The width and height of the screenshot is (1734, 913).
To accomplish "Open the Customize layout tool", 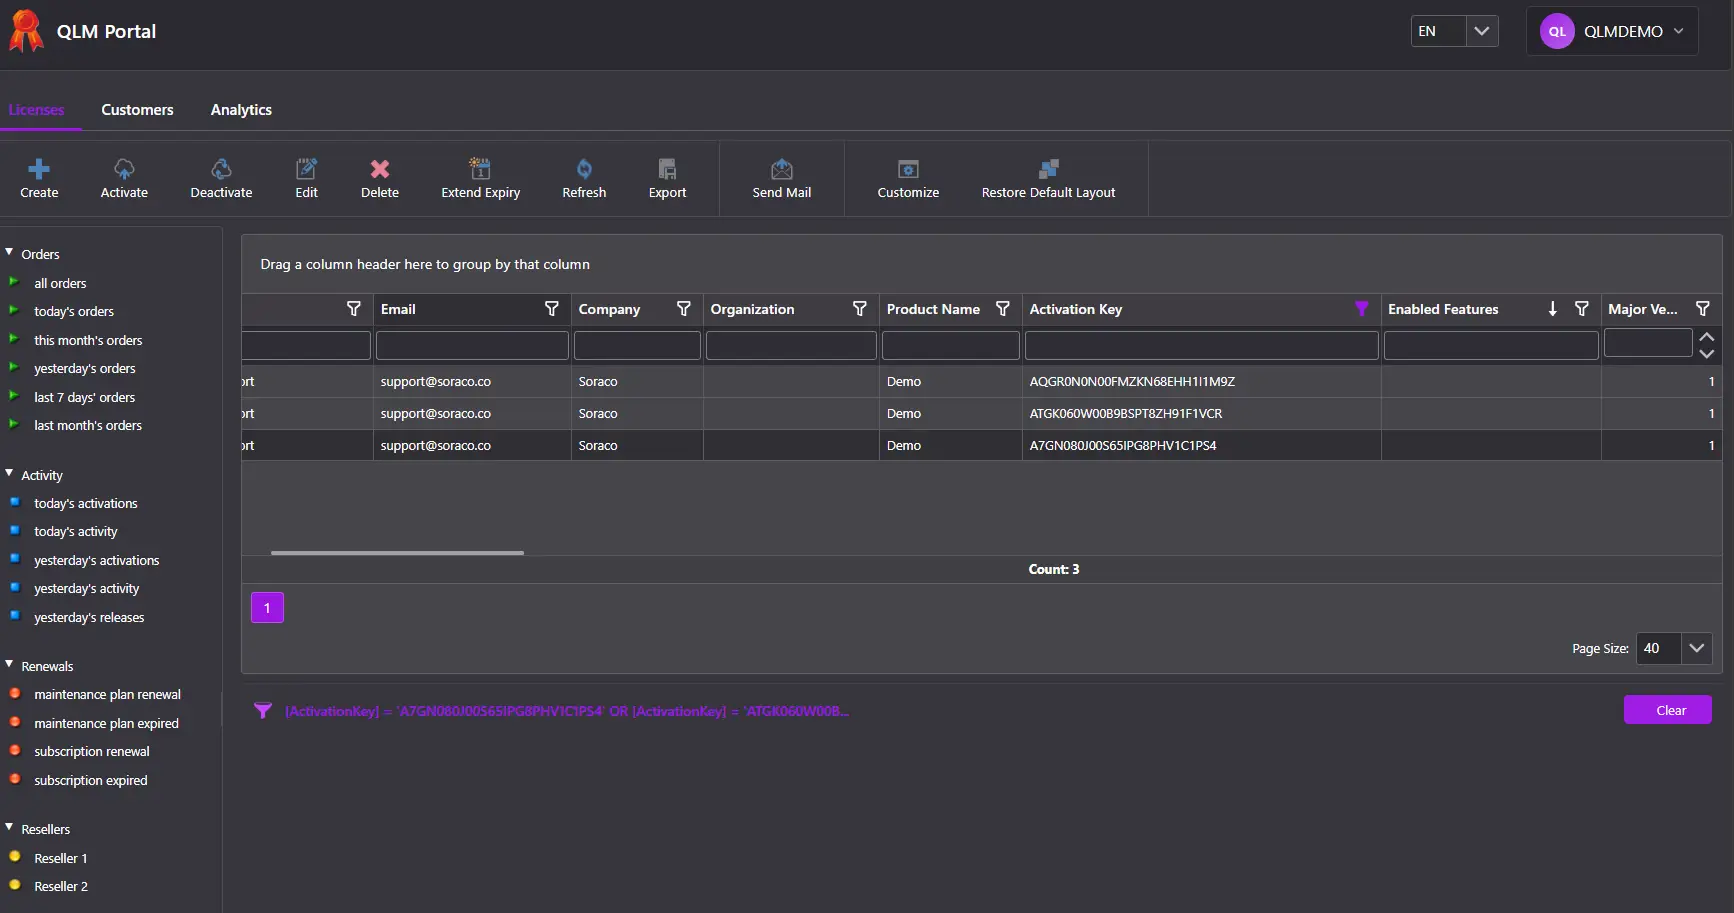I will (x=908, y=169).
